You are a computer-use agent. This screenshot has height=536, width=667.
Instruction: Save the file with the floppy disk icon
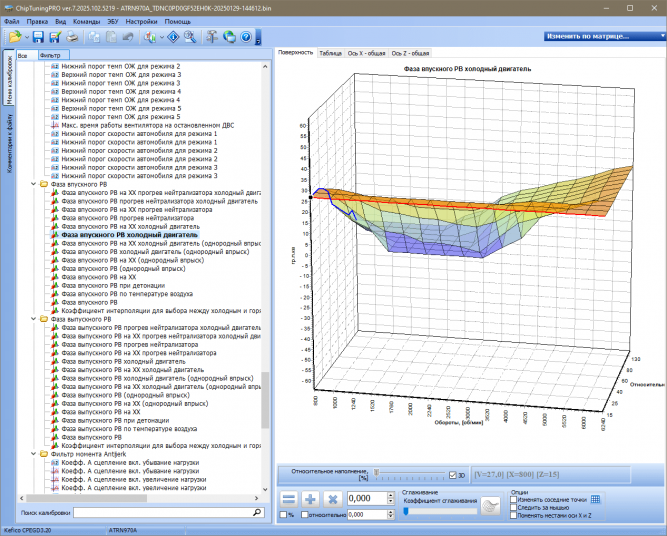(38, 37)
